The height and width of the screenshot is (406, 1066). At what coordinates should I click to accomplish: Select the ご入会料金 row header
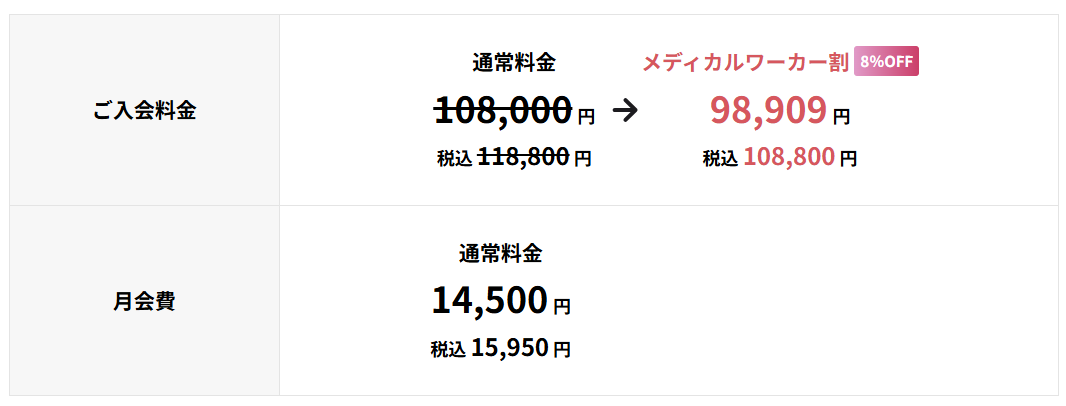(144, 110)
